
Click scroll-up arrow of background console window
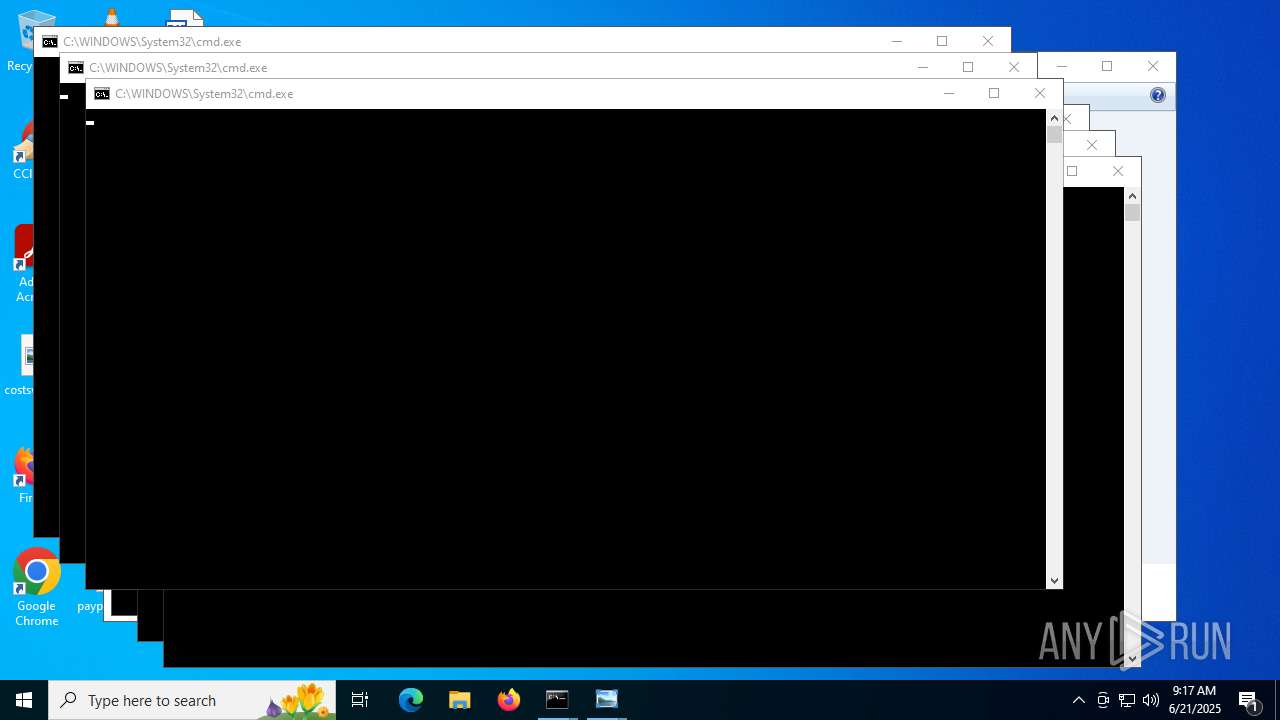(x=1132, y=196)
